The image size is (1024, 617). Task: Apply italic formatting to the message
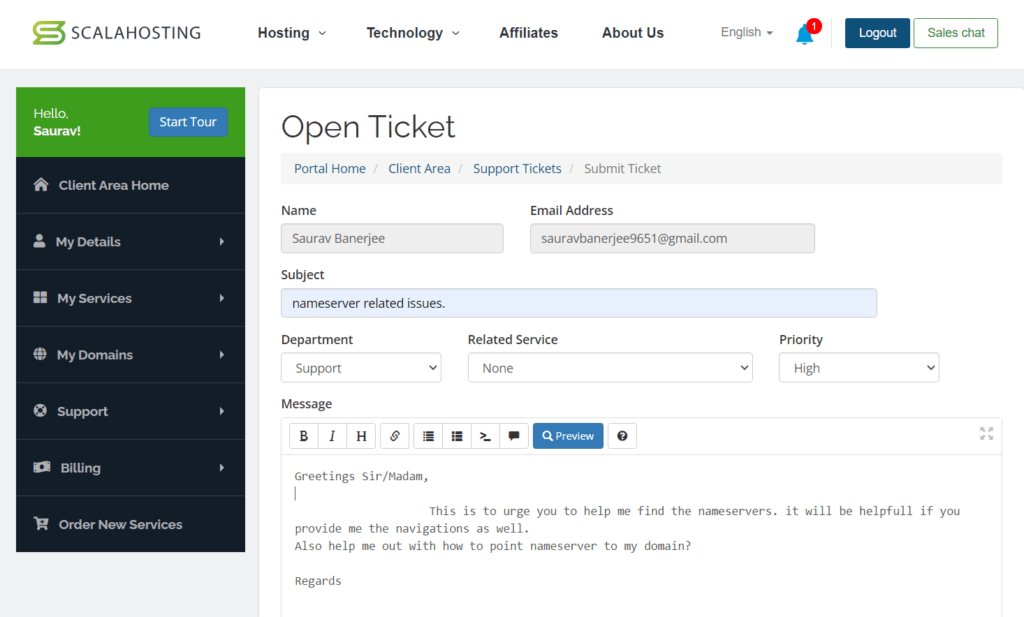[331, 435]
